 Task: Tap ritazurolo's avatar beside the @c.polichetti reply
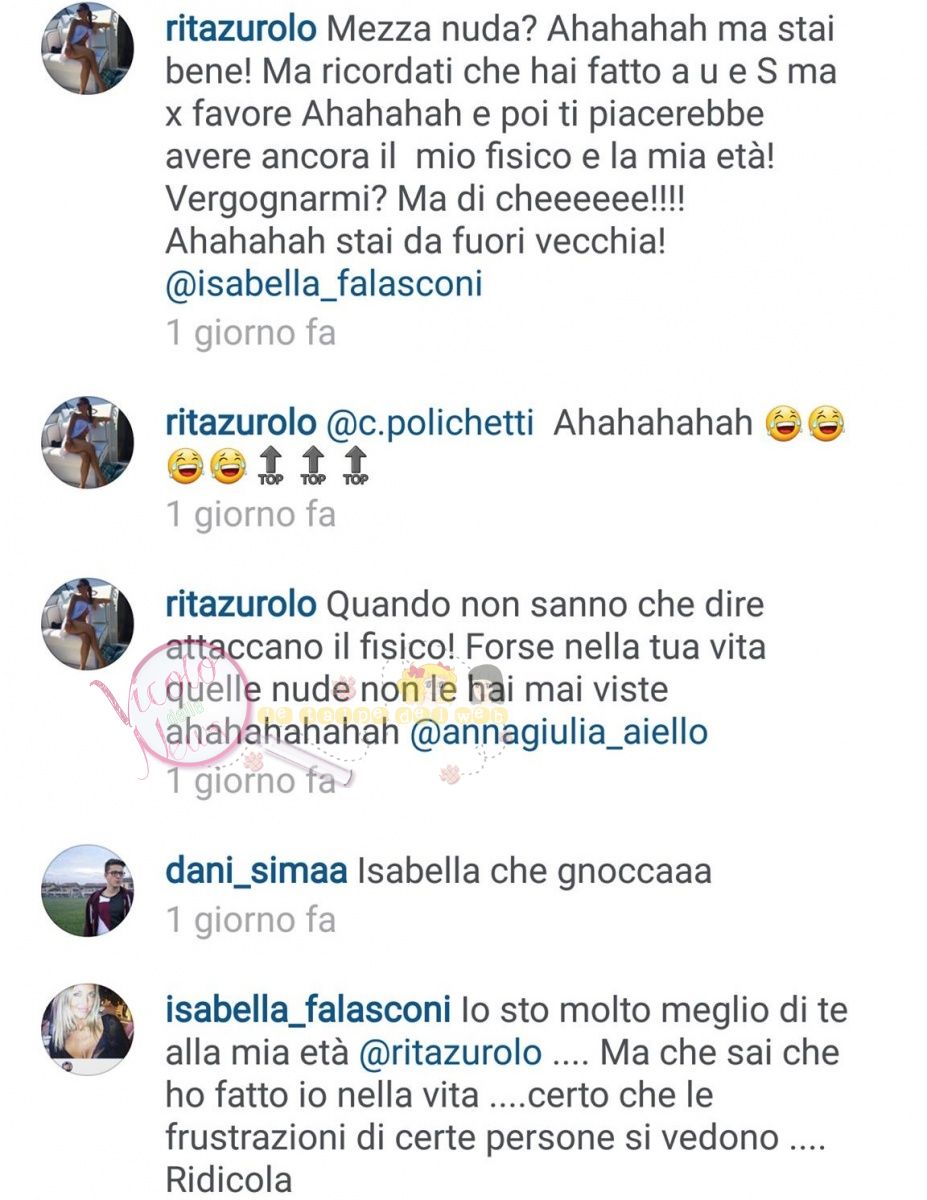click(x=87, y=442)
